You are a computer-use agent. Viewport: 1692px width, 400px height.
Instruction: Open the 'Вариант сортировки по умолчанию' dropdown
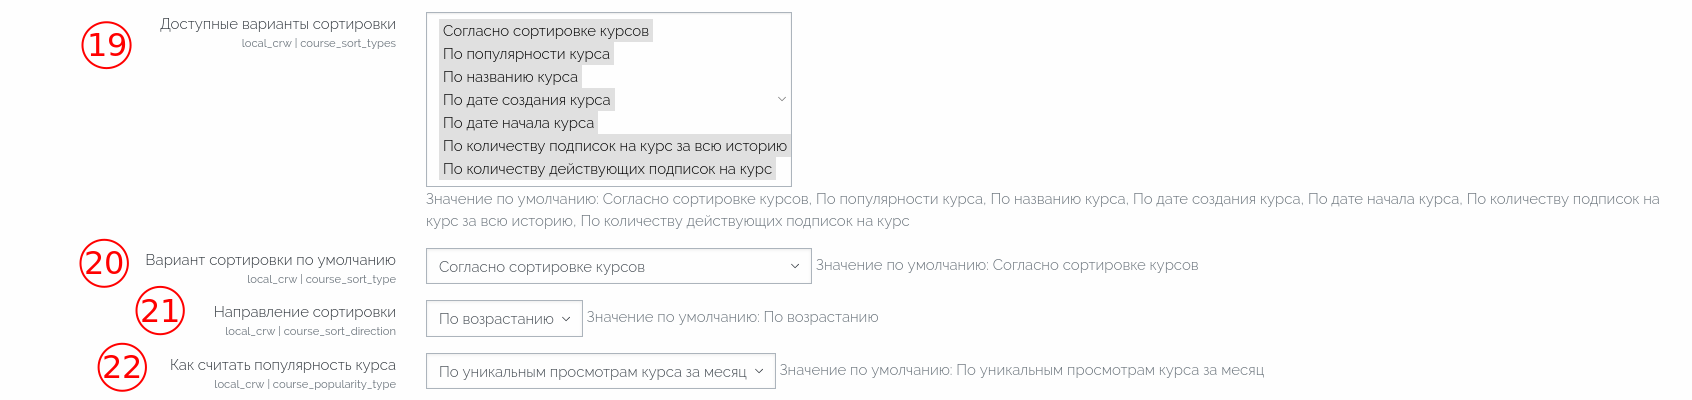tap(618, 266)
